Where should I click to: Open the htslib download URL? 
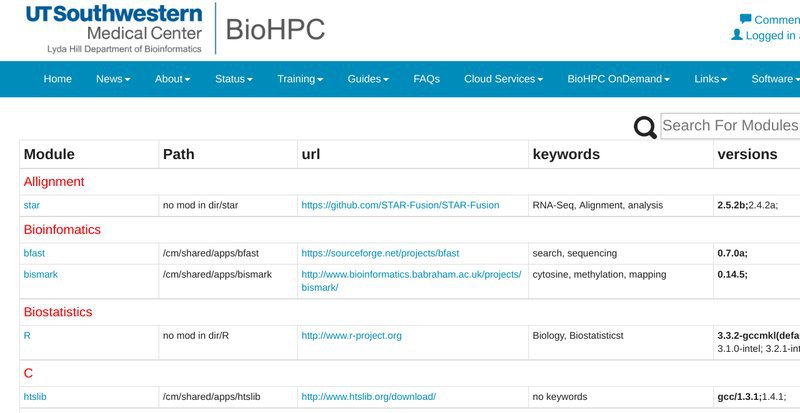click(369, 397)
